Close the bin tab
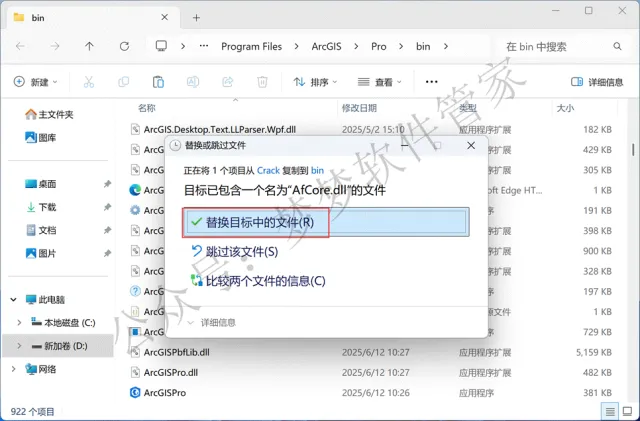The image size is (640, 421). coord(164,17)
